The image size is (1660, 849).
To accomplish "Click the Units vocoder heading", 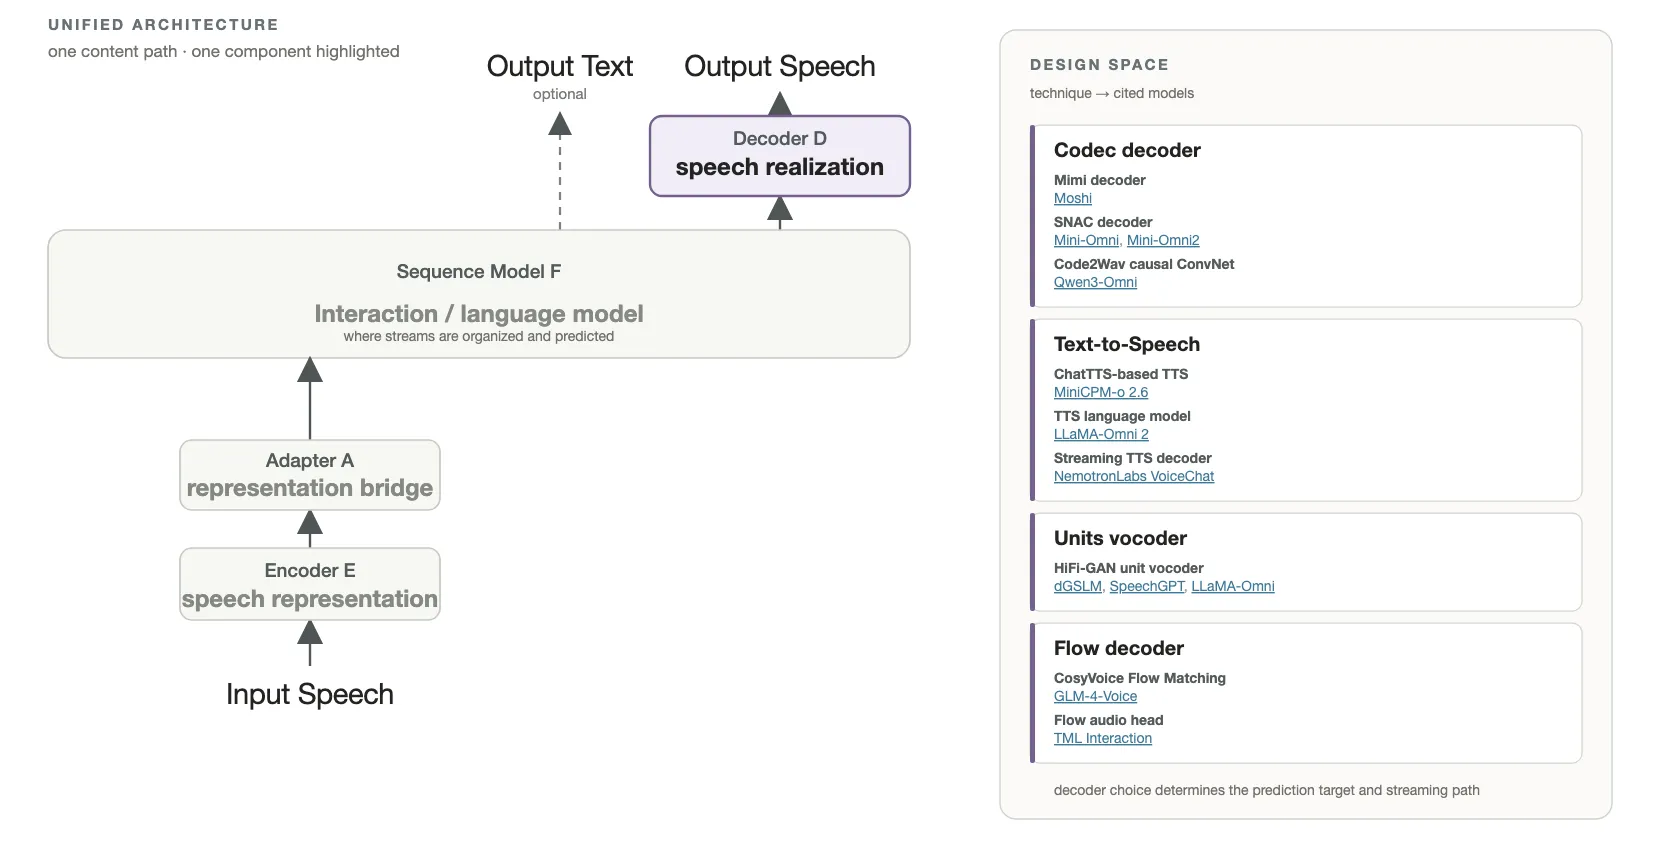I will pos(1120,538).
